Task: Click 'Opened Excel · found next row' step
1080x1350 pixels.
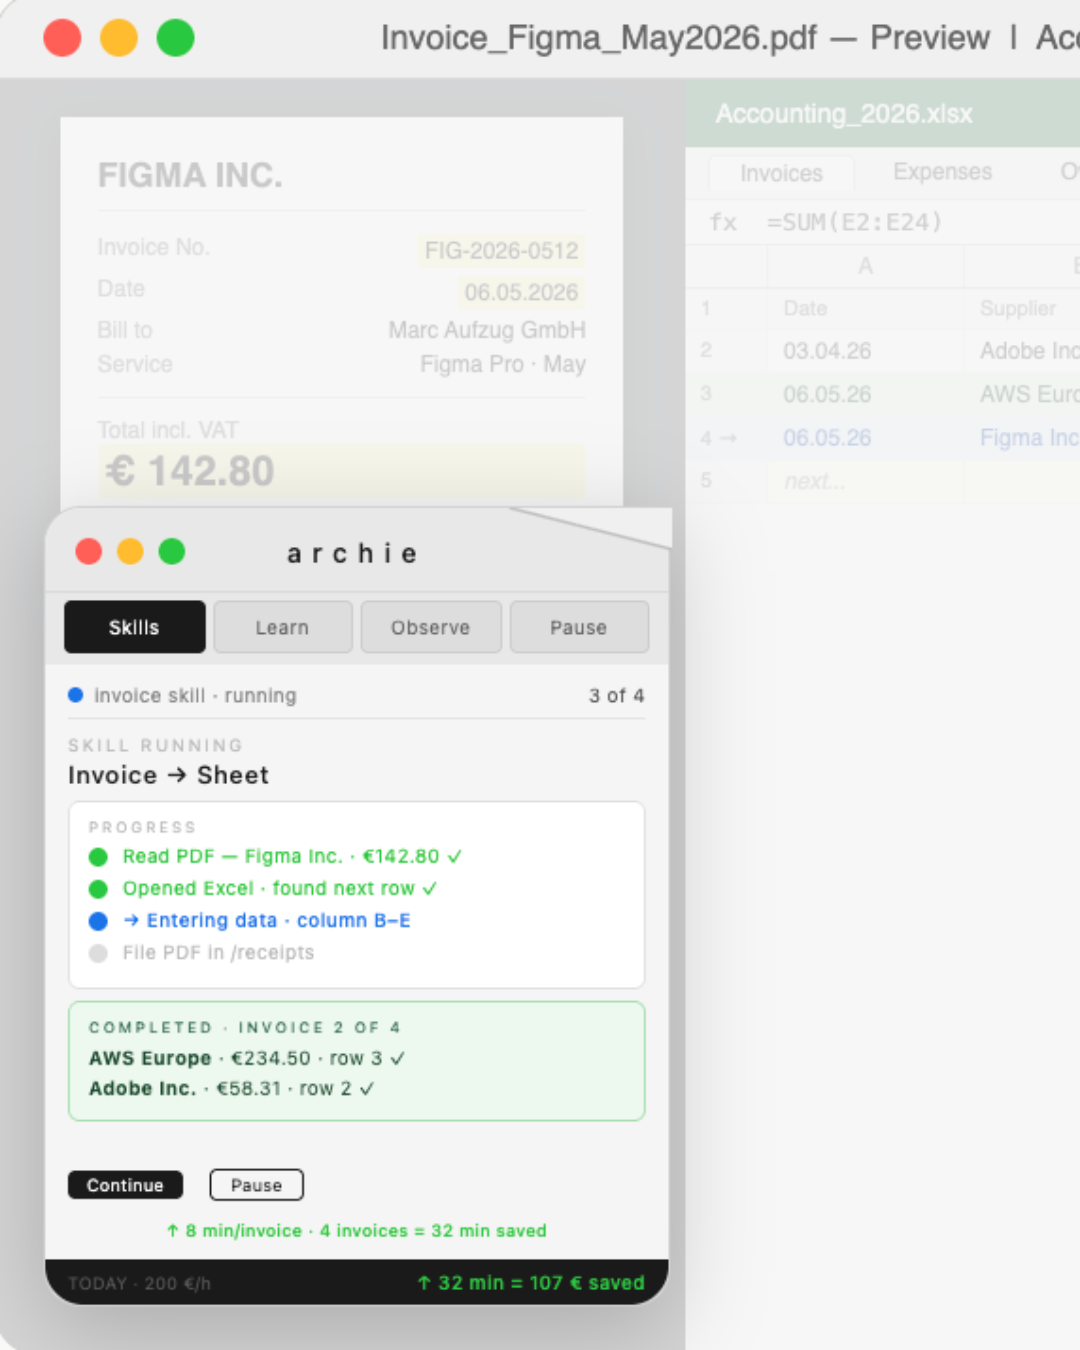Action: (280, 888)
